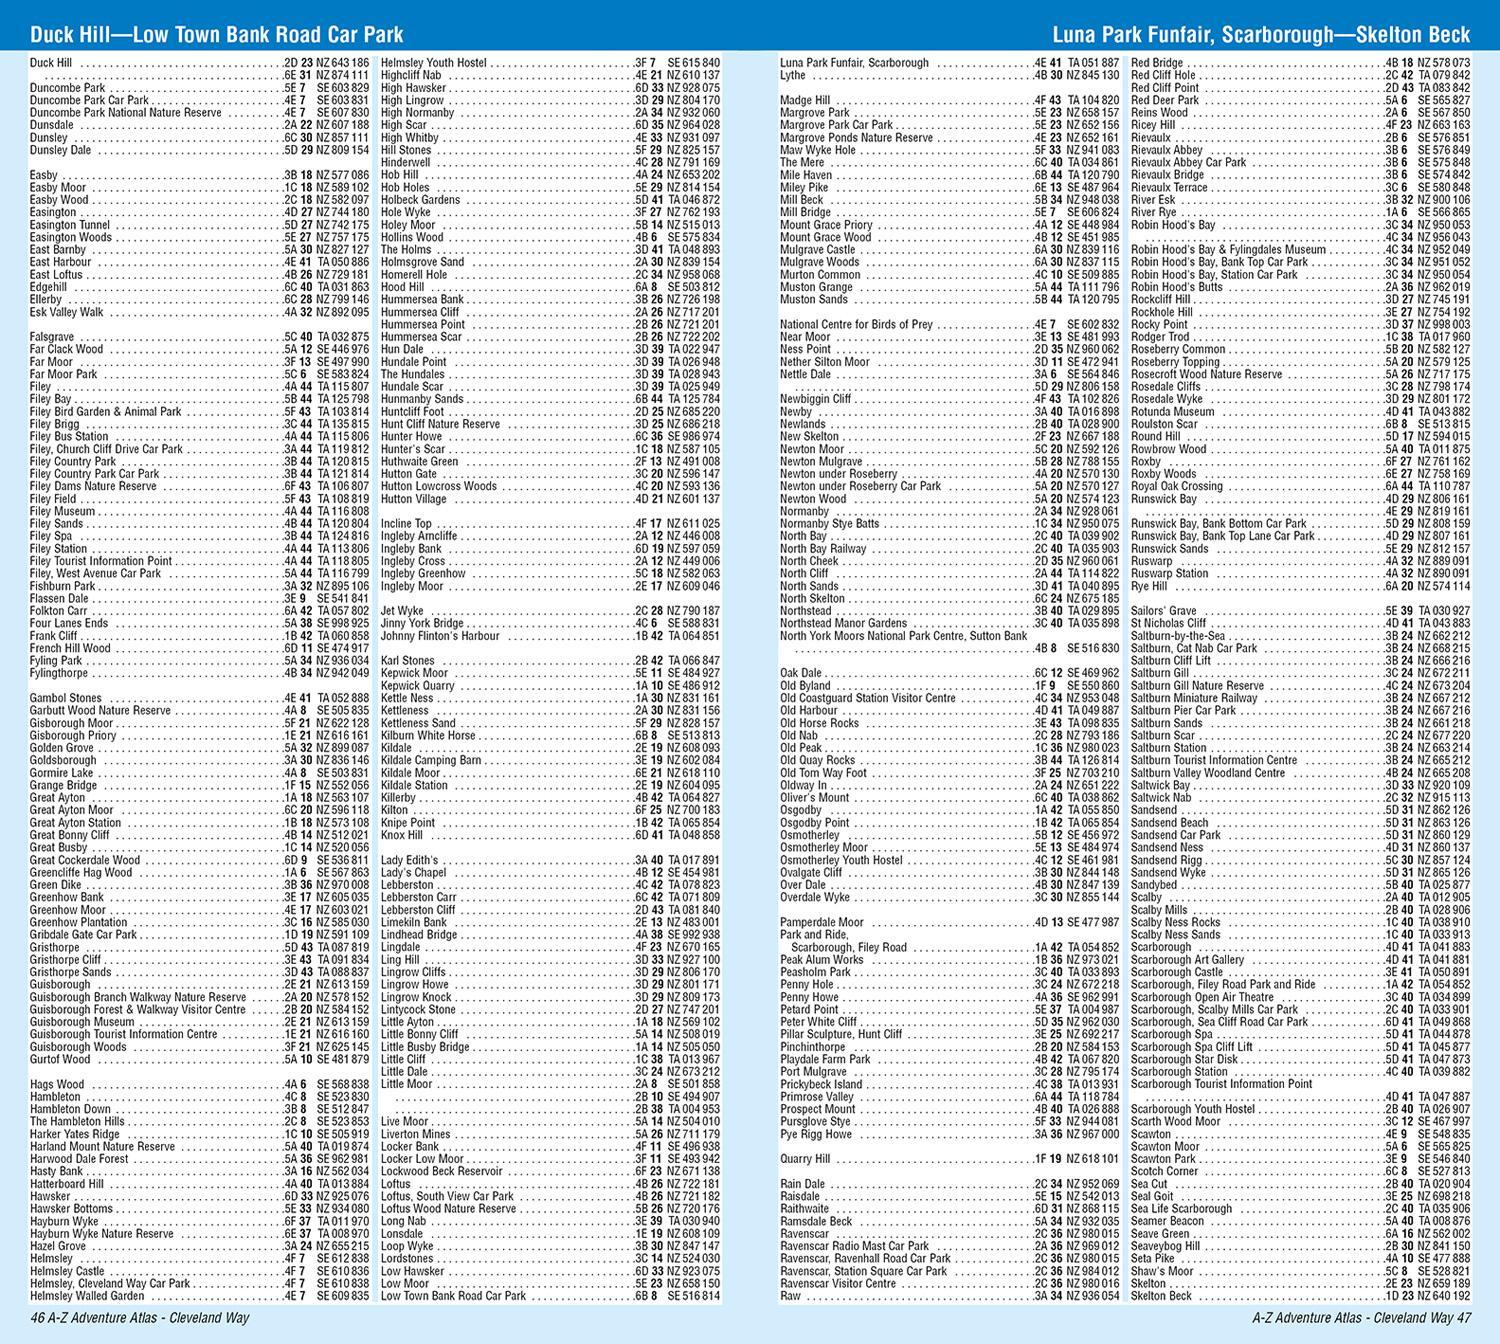Select the 'Great Cockerdale Wood' entry

click(x=200, y=860)
